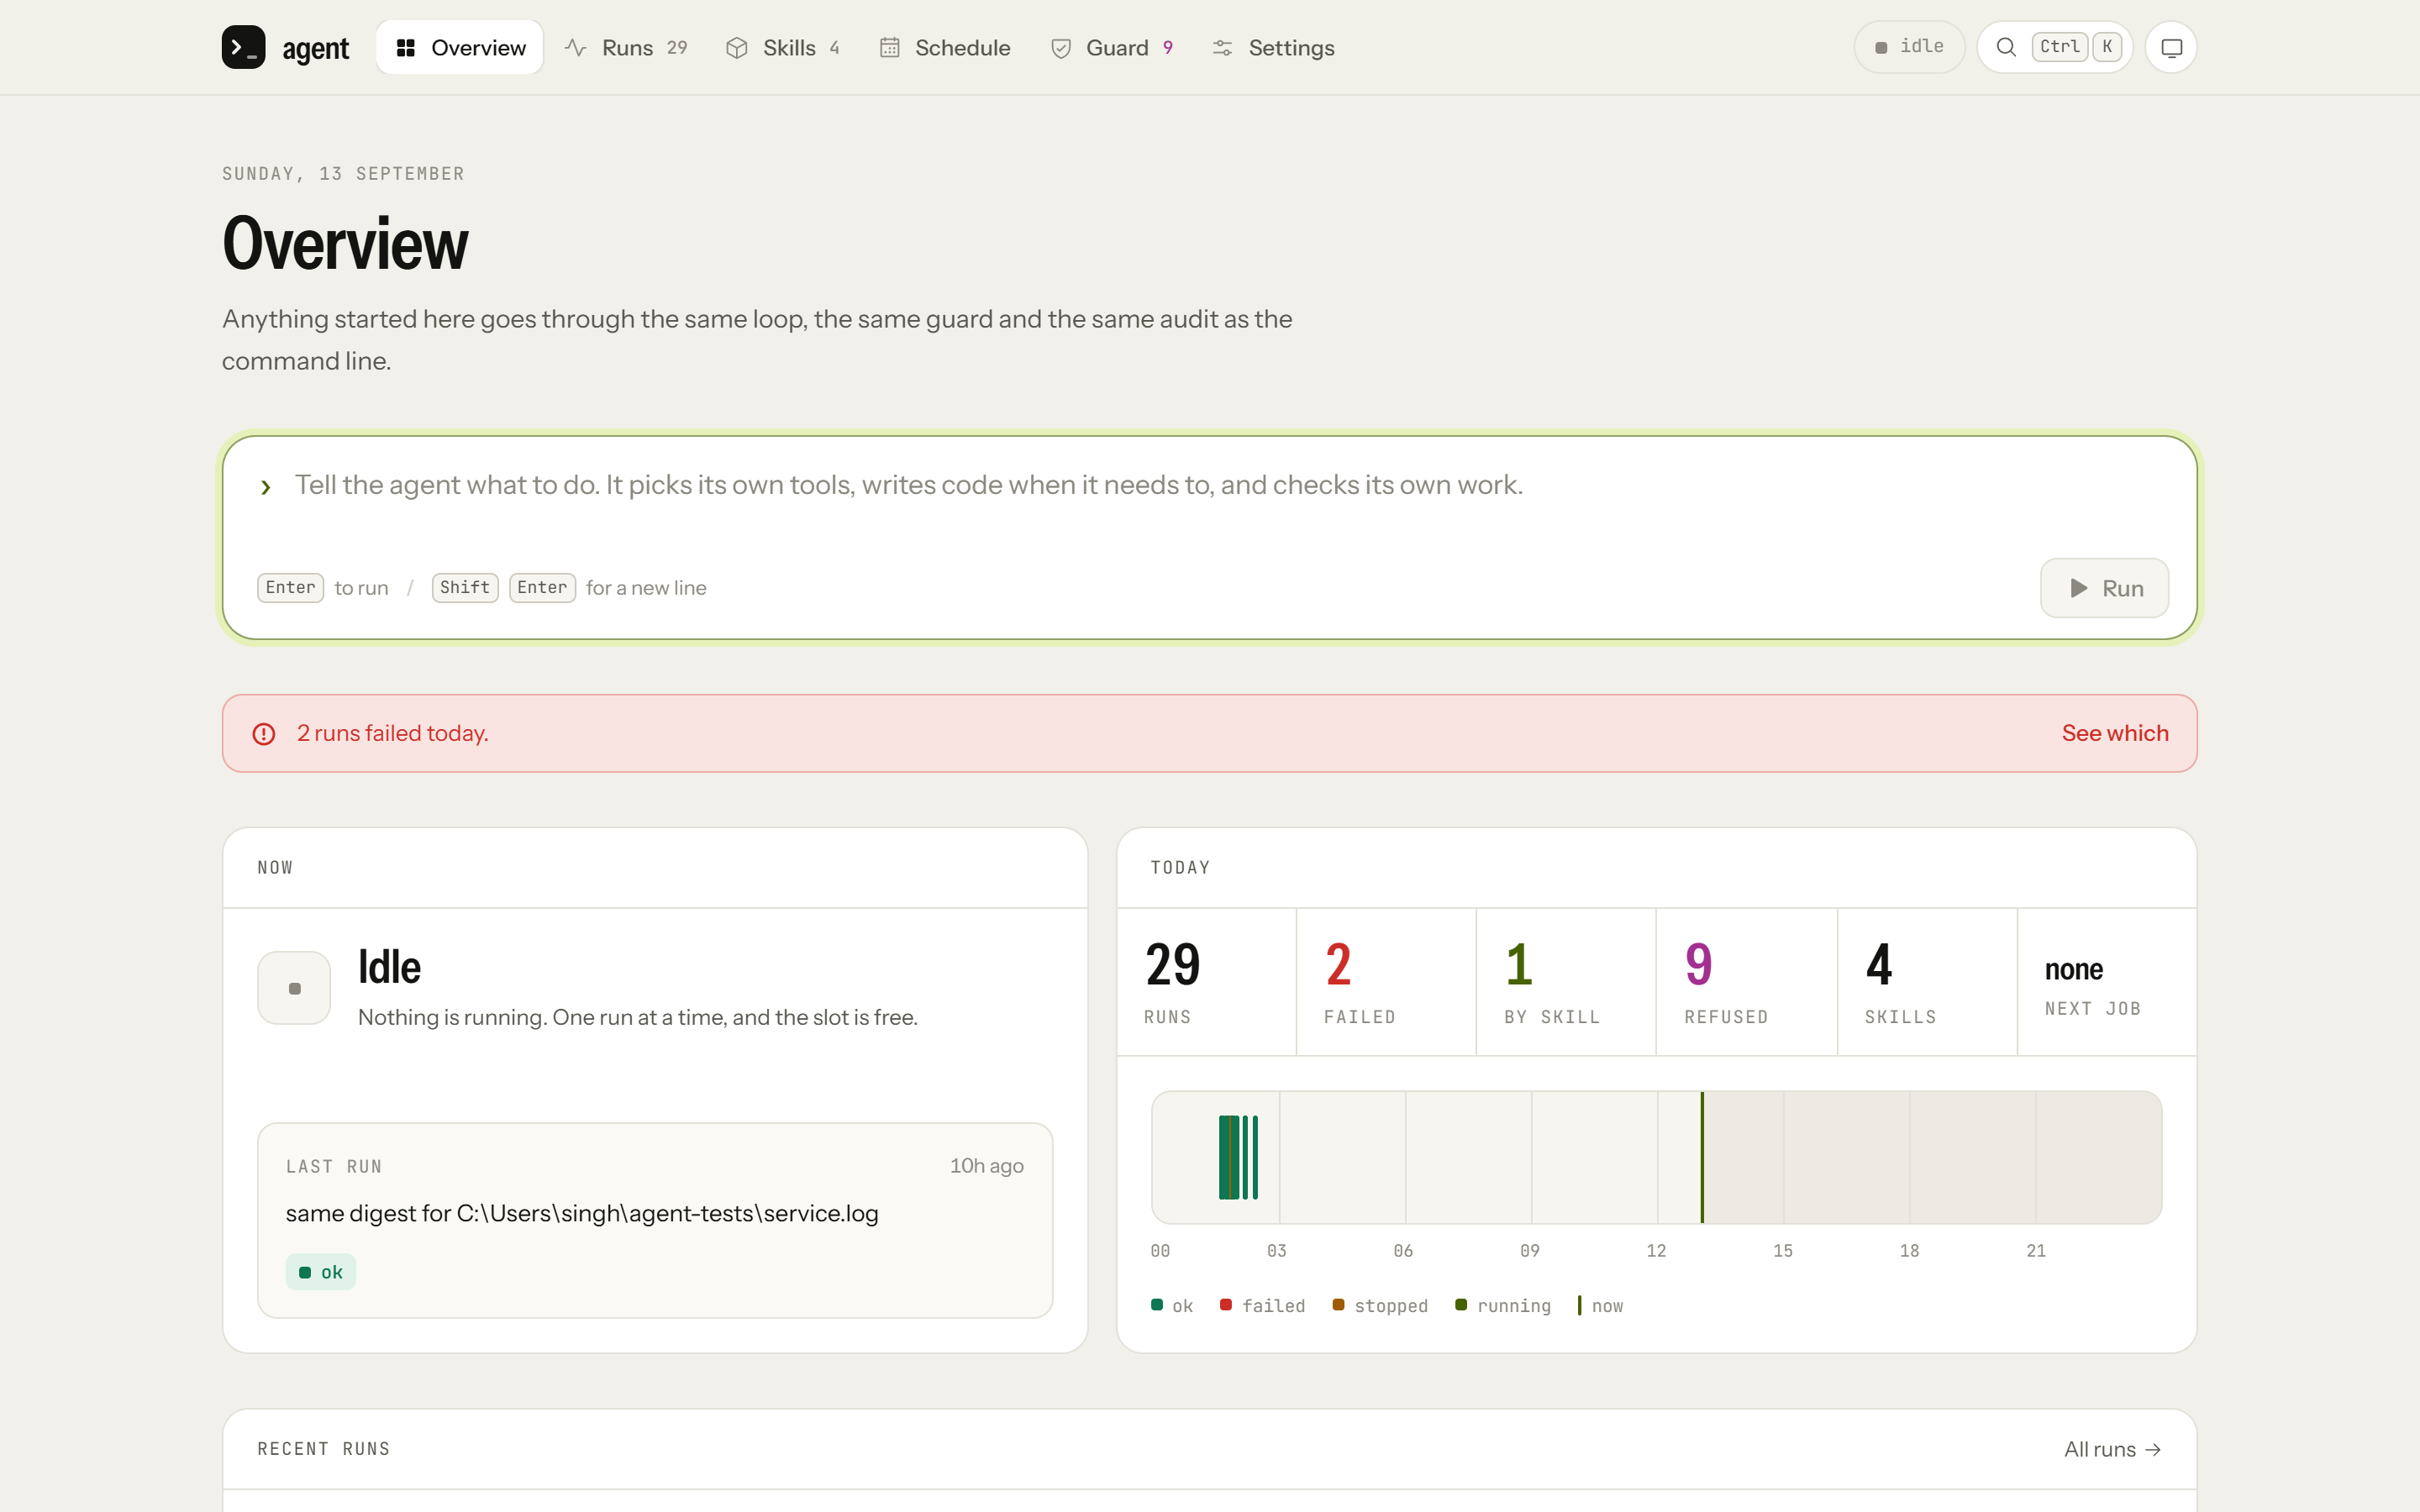Click the running legend entry

coord(1503,1305)
